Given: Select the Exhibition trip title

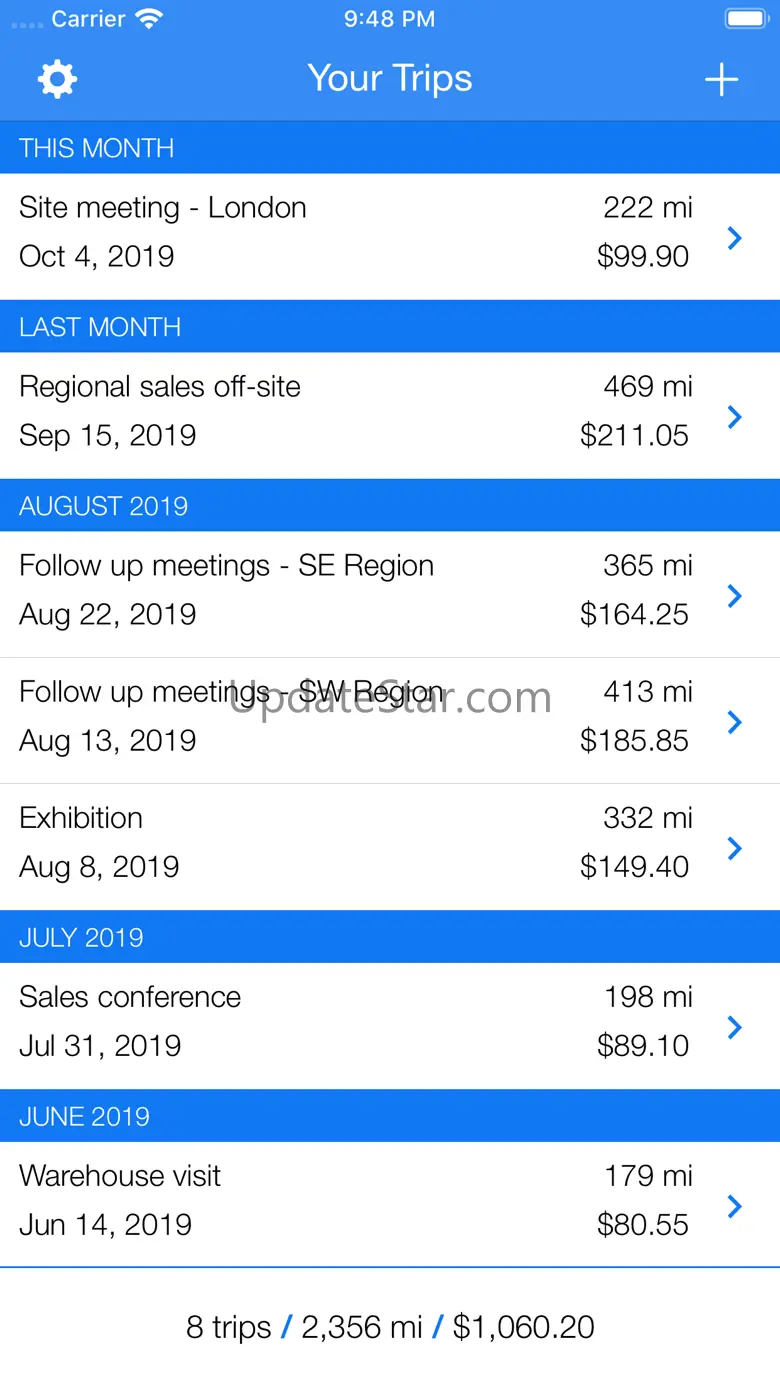Looking at the screenshot, I should [x=81, y=818].
